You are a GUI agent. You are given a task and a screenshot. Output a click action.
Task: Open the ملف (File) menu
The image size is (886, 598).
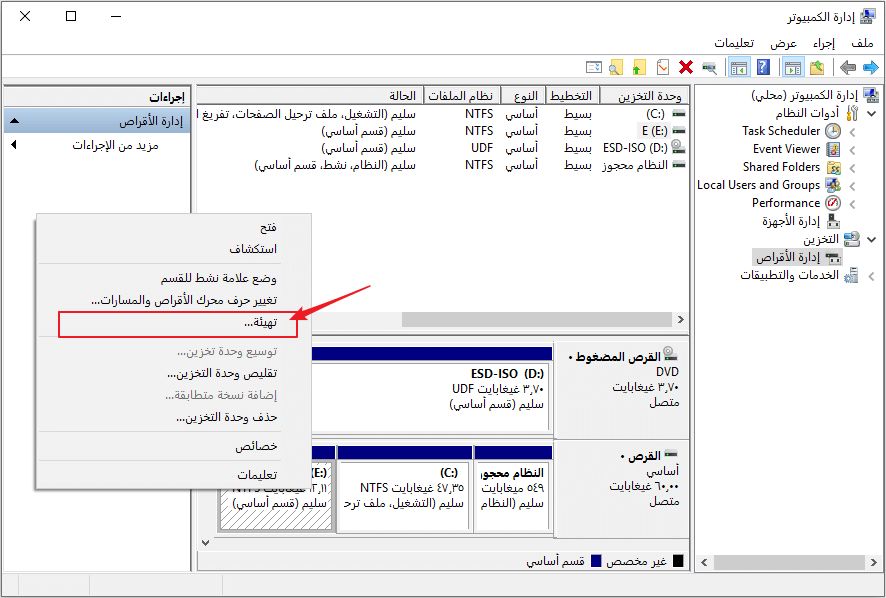[x=862, y=43]
